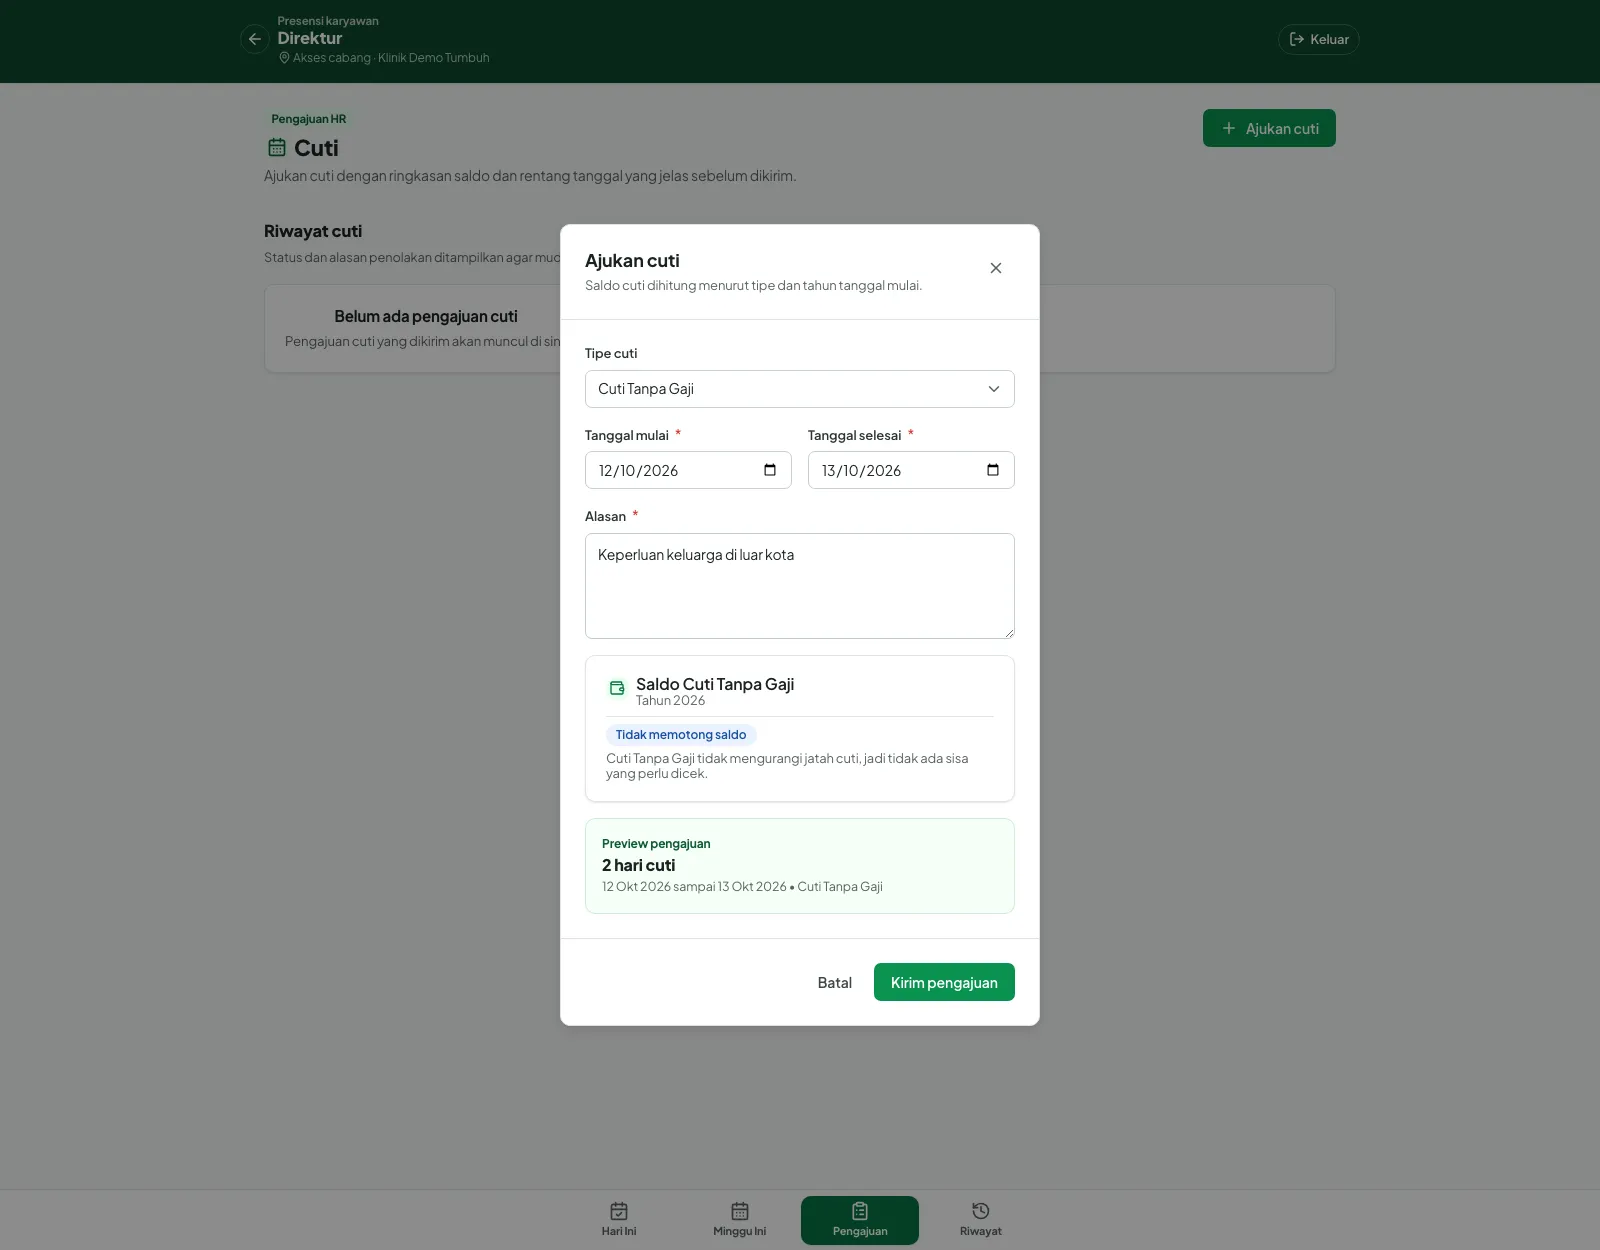Switch to the Minggu Ini tab
1600x1250 pixels.
[740, 1220]
